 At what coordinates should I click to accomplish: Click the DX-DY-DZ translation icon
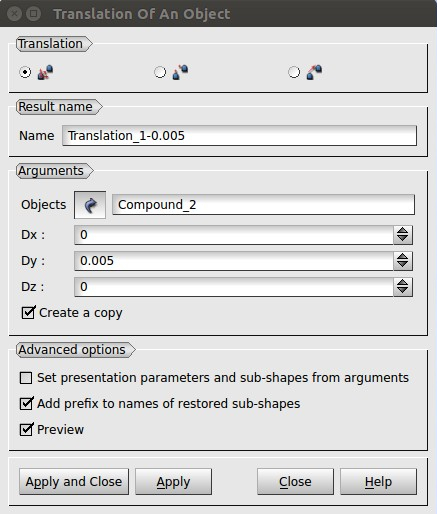(45, 72)
